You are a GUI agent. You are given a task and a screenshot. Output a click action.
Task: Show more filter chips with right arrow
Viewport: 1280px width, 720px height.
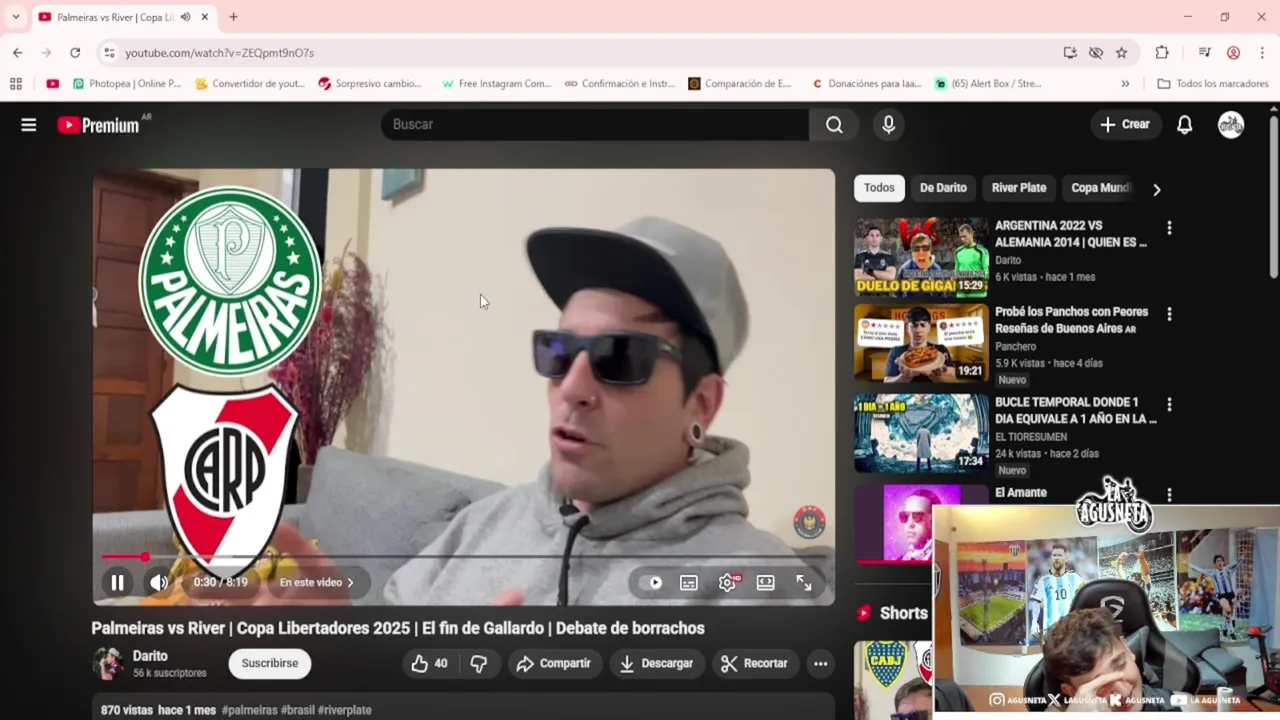coord(1156,189)
